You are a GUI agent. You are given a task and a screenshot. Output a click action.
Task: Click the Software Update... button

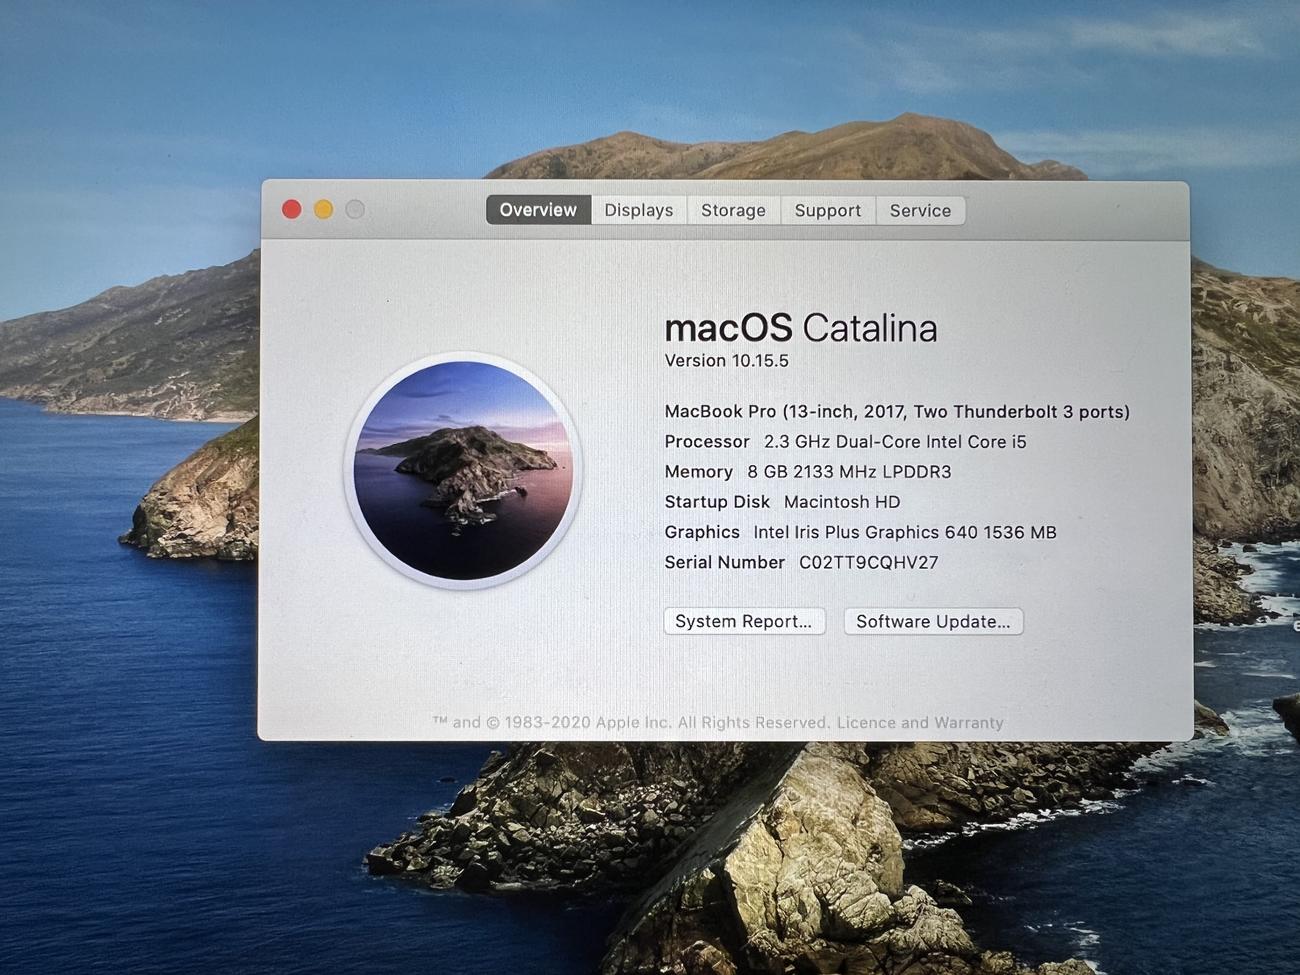pos(933,621)
